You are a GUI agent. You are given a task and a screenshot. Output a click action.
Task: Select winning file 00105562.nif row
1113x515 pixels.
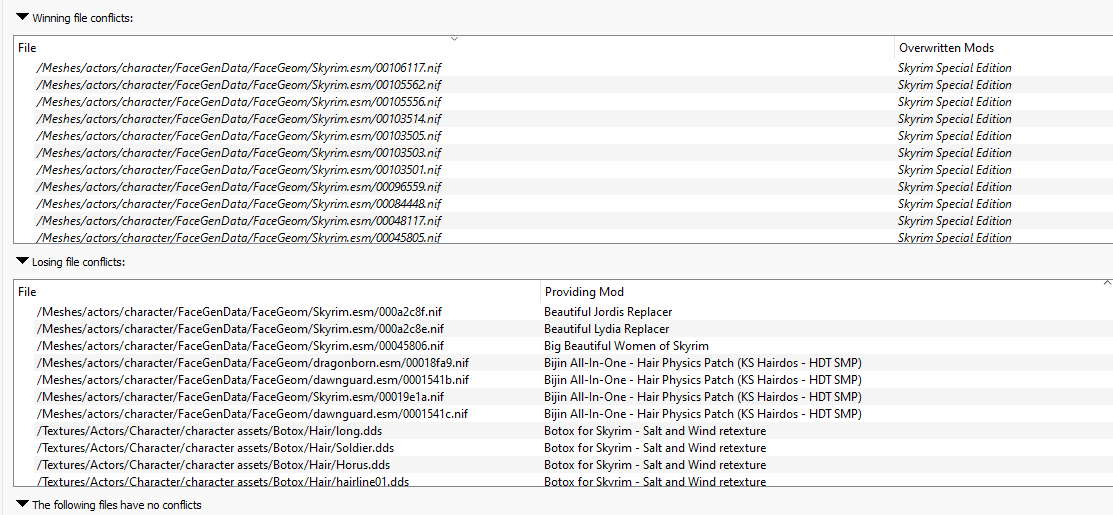coord(564,85)
